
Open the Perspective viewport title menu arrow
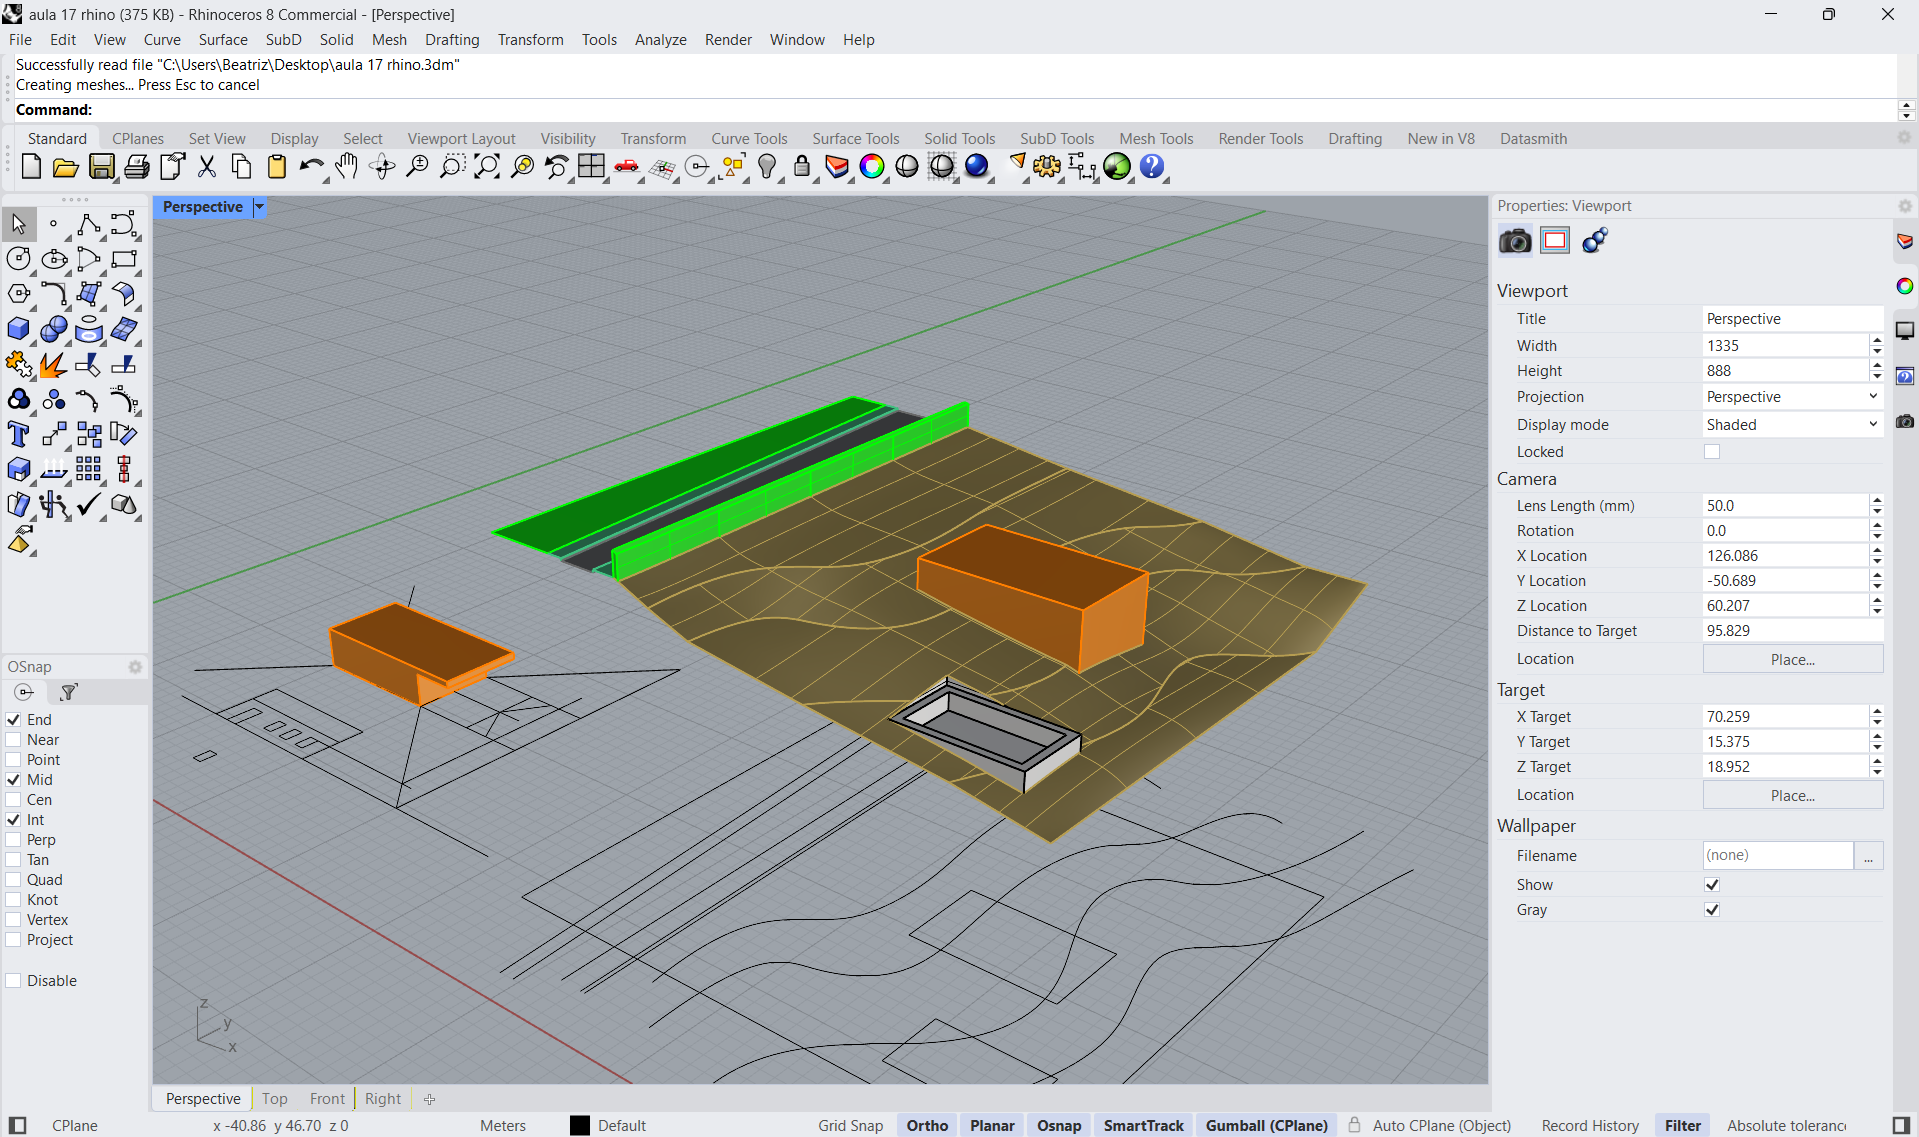pyautogui.click(x=260, y=207)
